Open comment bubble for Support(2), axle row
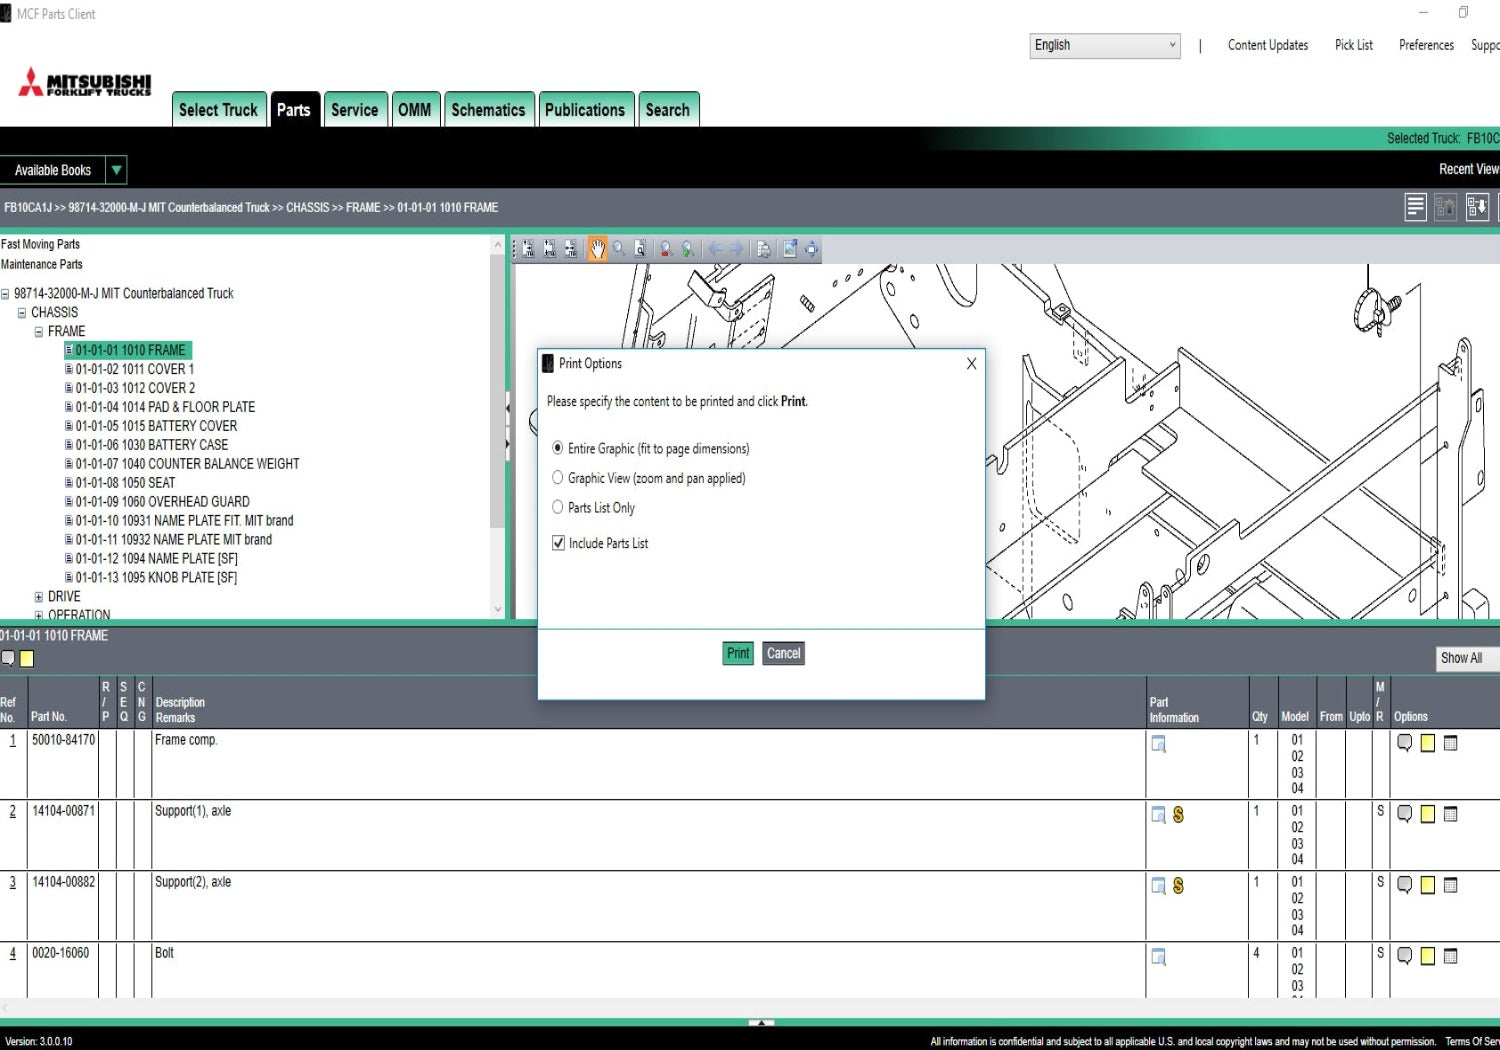 pyautogui.click(x=1404, y=885)
